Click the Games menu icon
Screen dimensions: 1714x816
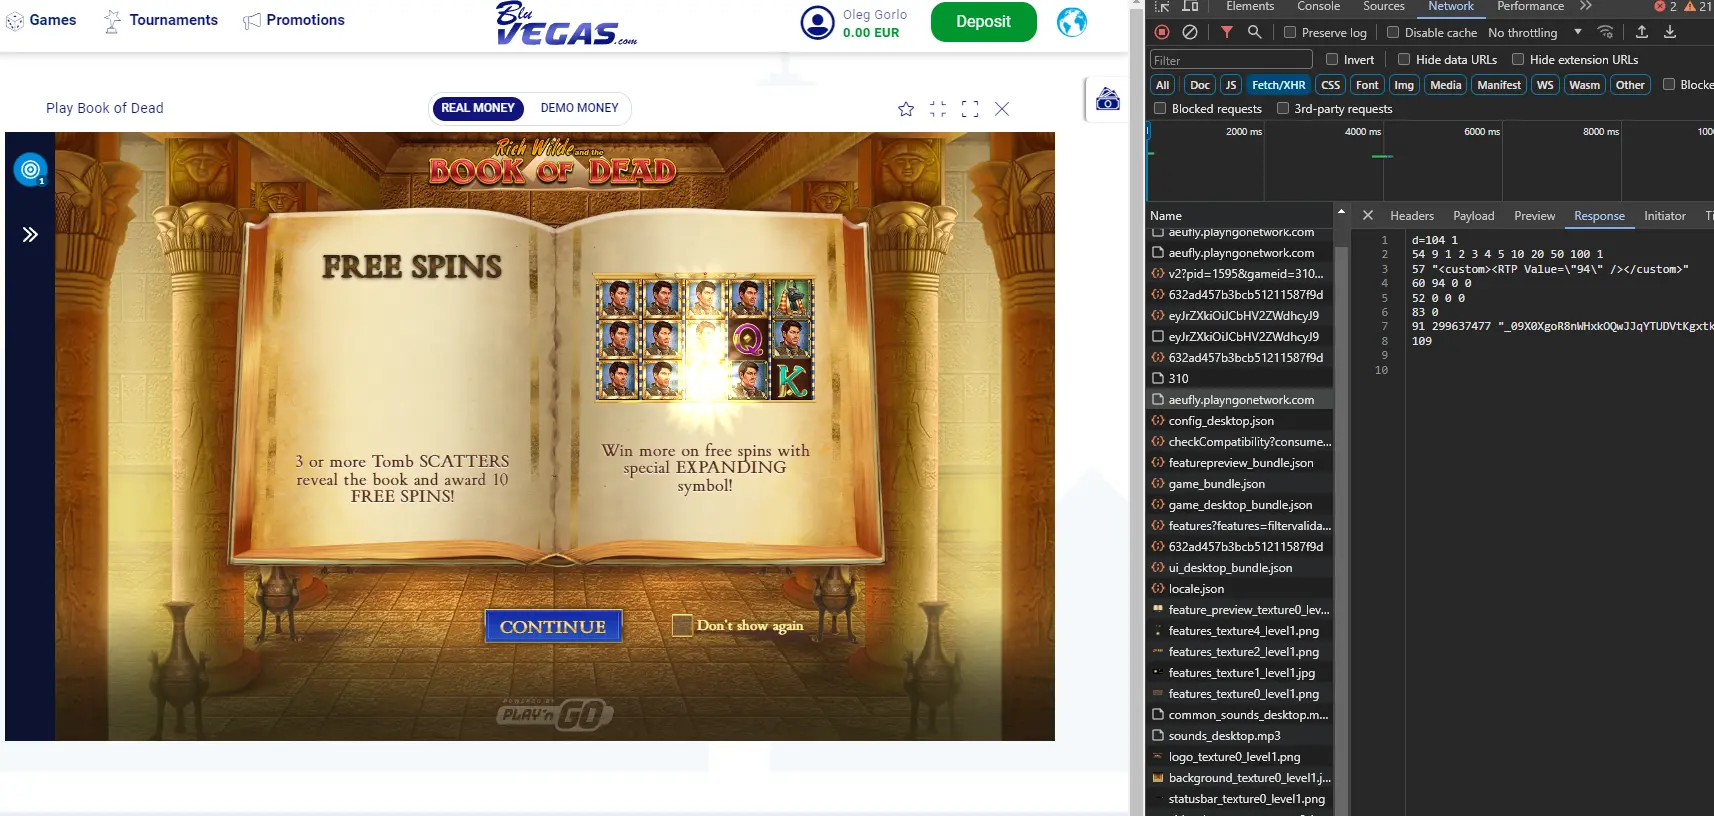coord(15,21)
